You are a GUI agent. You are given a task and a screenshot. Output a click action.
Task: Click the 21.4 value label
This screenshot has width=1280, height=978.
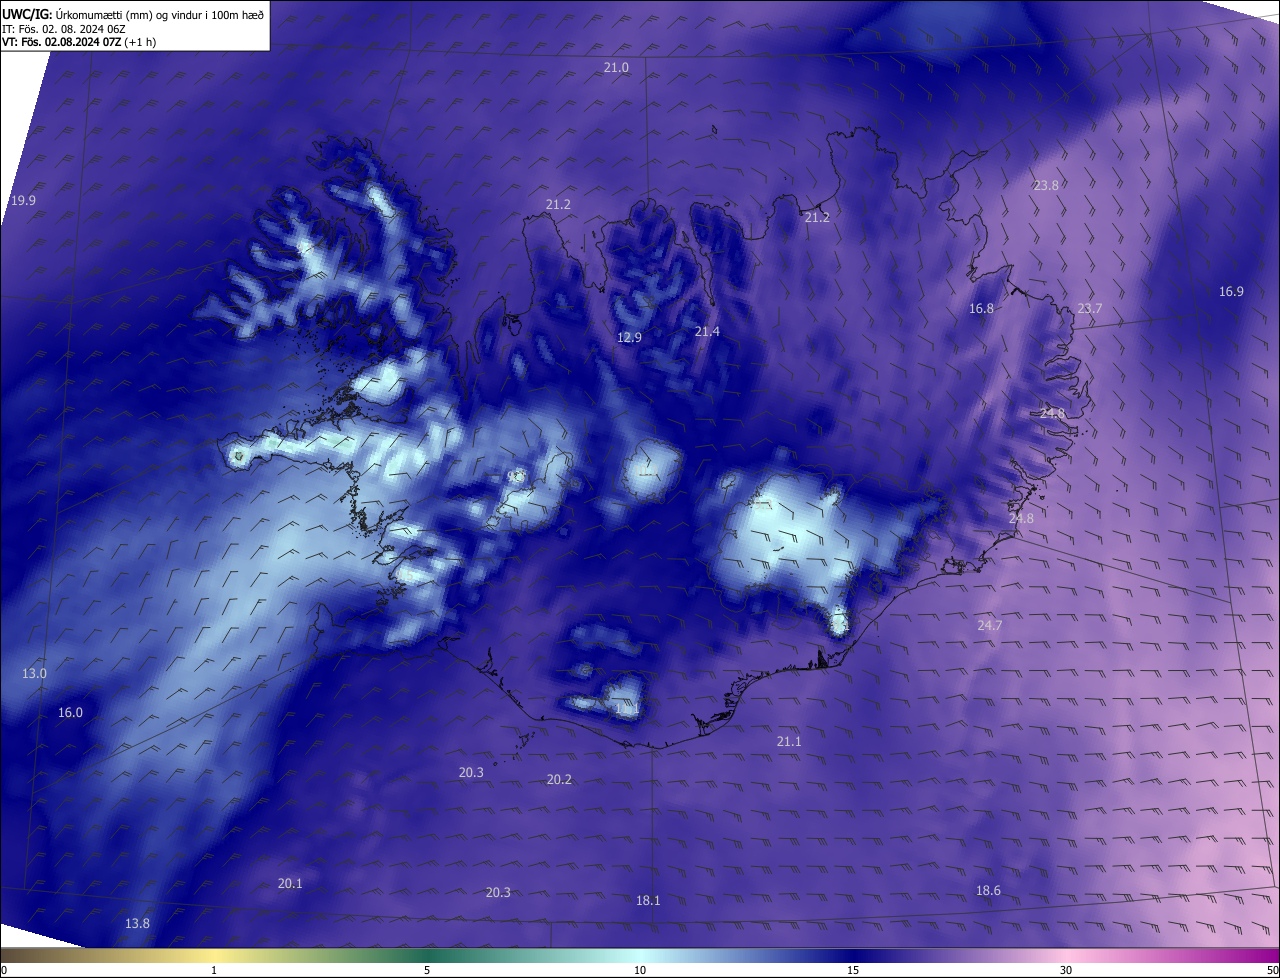pos(707,331)
